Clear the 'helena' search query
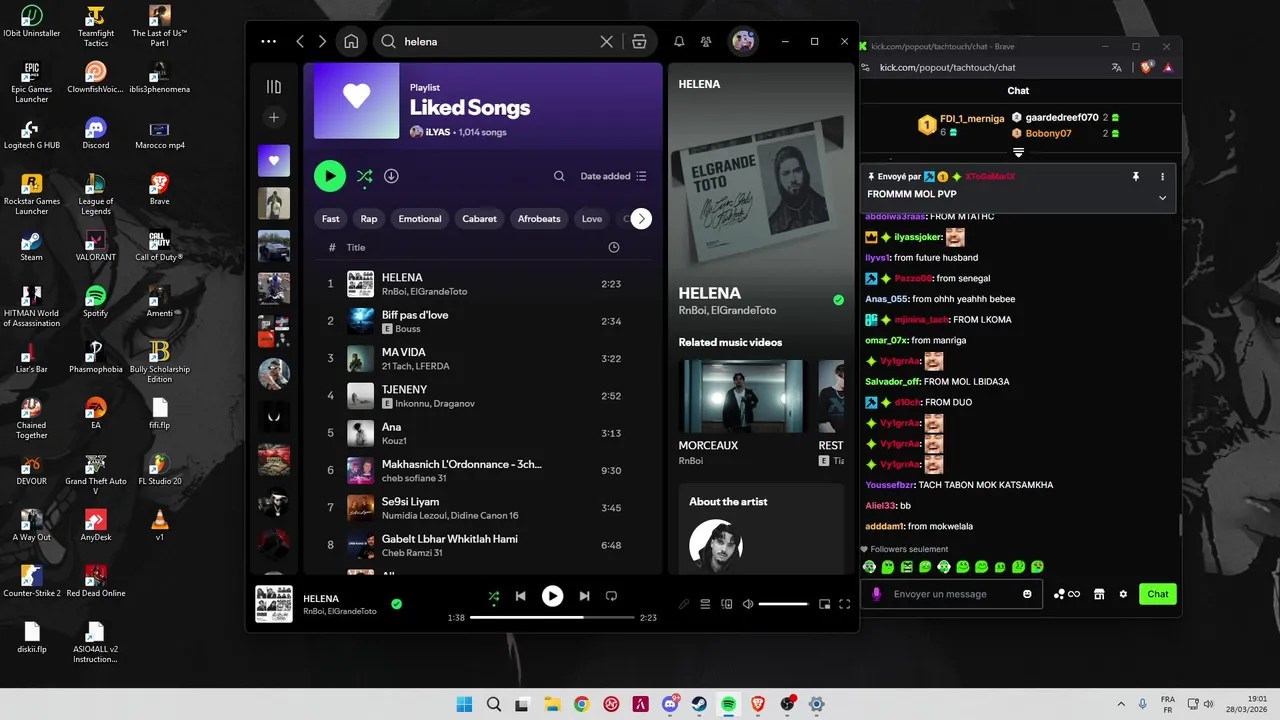 pos(606,41)
